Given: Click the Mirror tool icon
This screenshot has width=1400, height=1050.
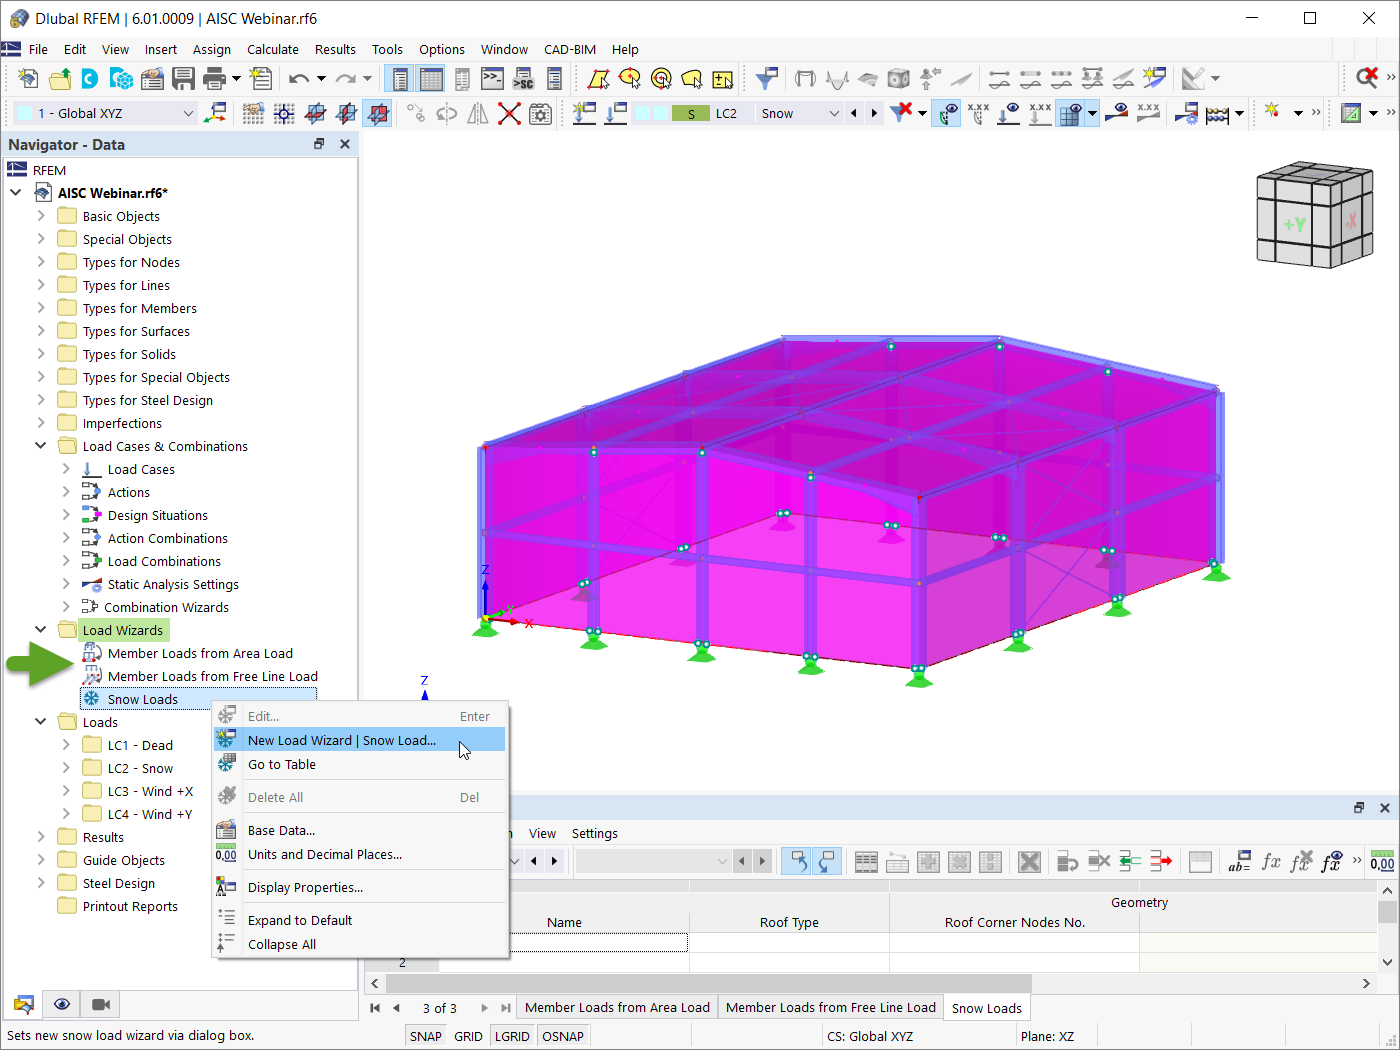Looking at the screenshot, I should (478, 113).
